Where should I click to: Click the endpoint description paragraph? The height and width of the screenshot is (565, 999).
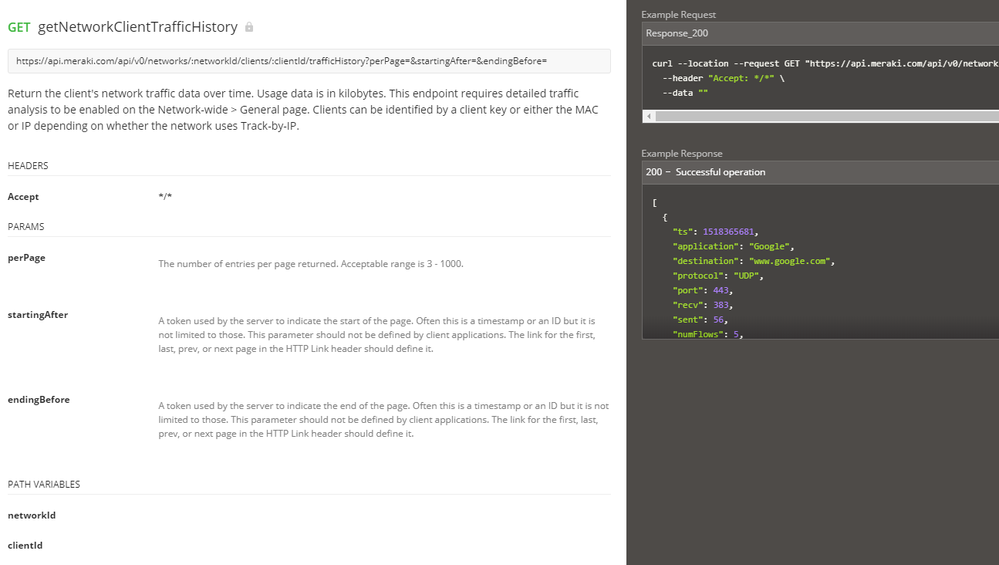303,110
